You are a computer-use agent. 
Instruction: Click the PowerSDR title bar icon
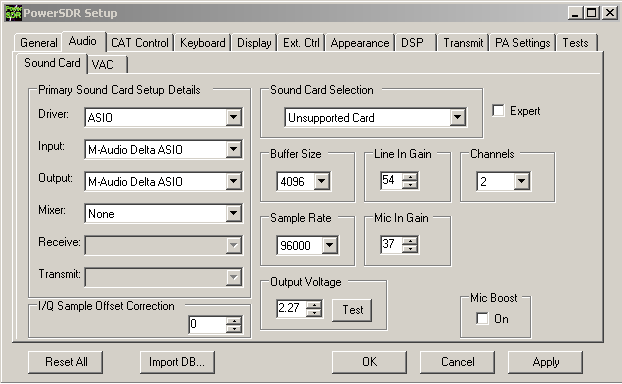(x=13, y=13)
